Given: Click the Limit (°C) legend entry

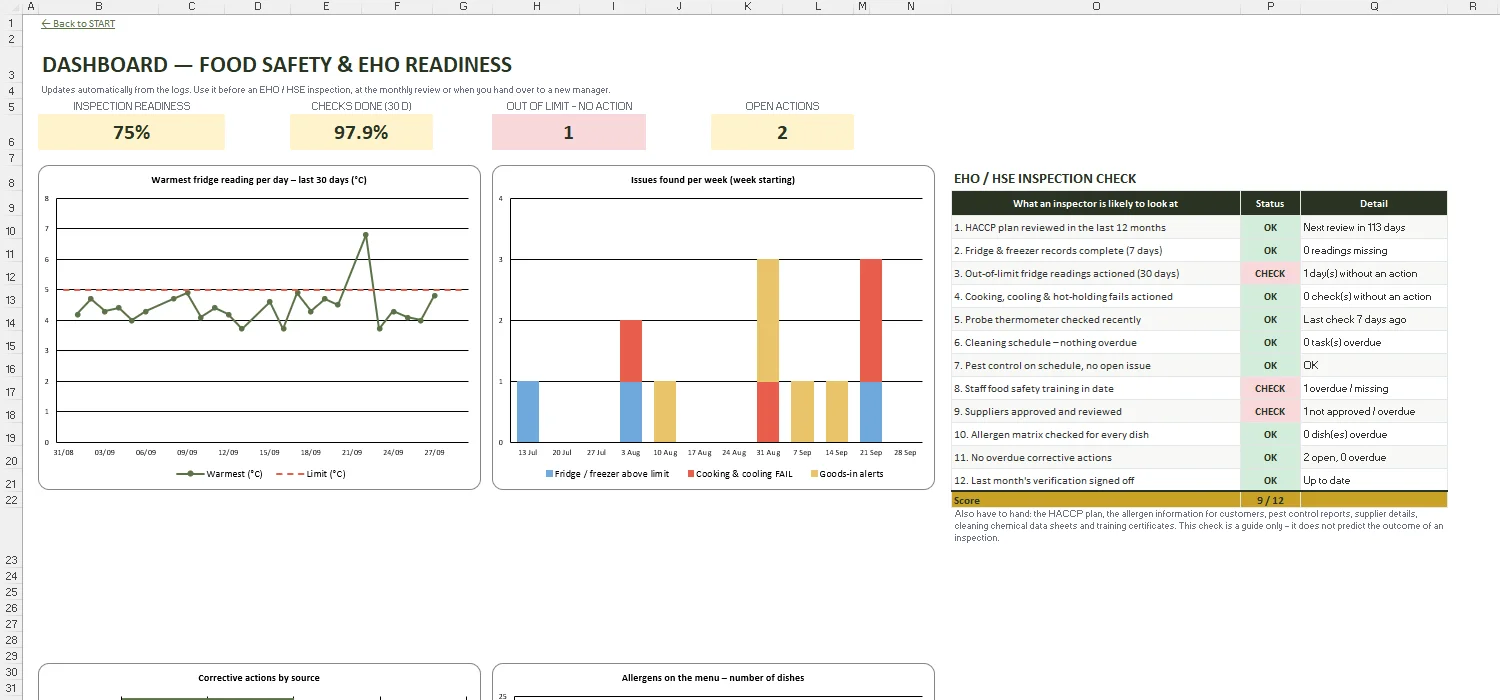Looking at the screenshot, I should (310, 474).
